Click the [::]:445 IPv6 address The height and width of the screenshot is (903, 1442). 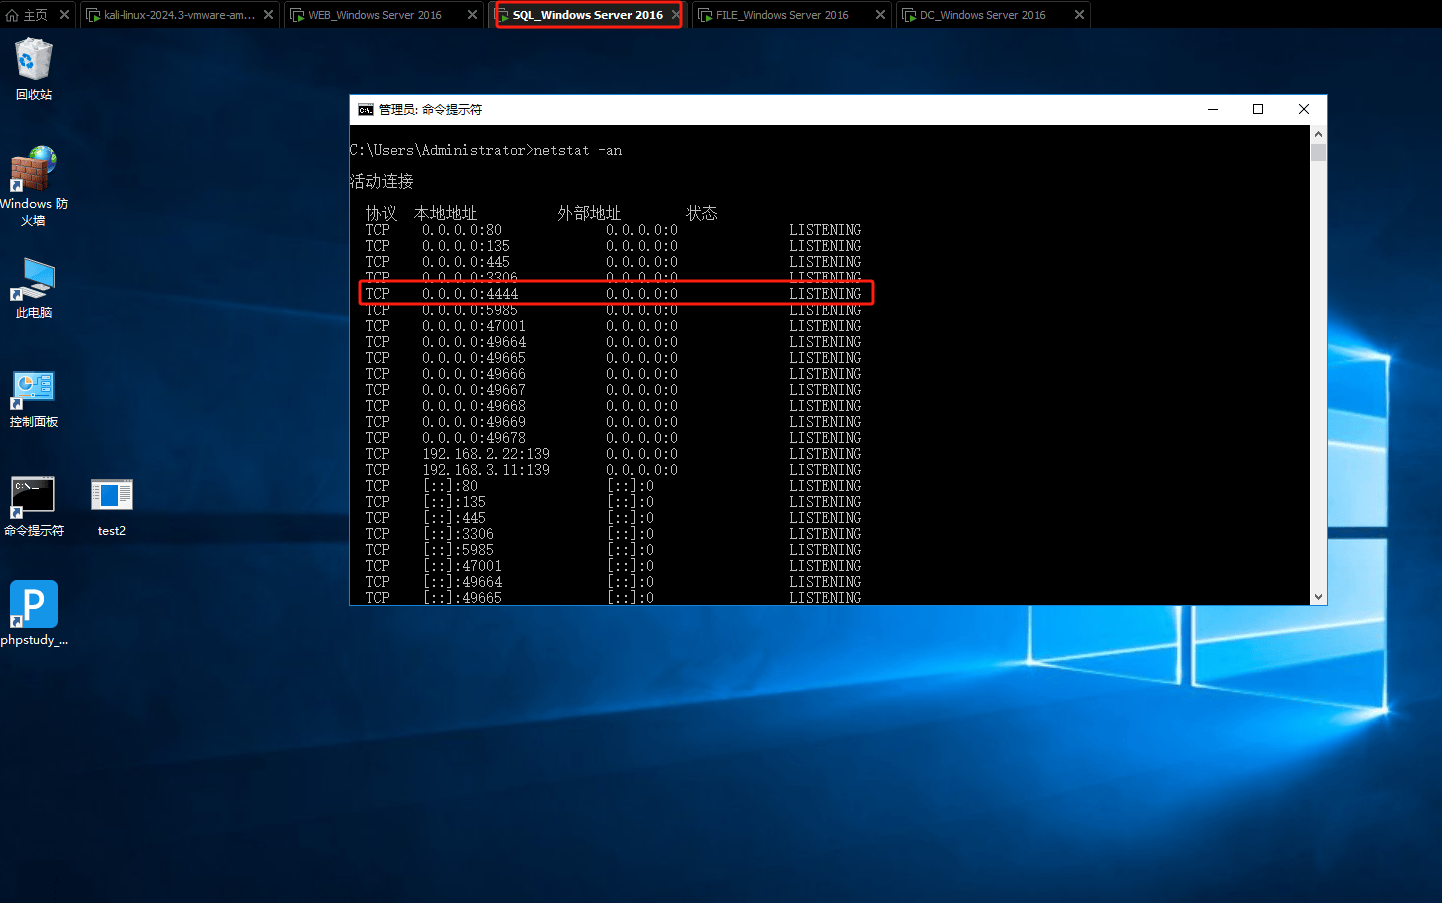[454, 518]
